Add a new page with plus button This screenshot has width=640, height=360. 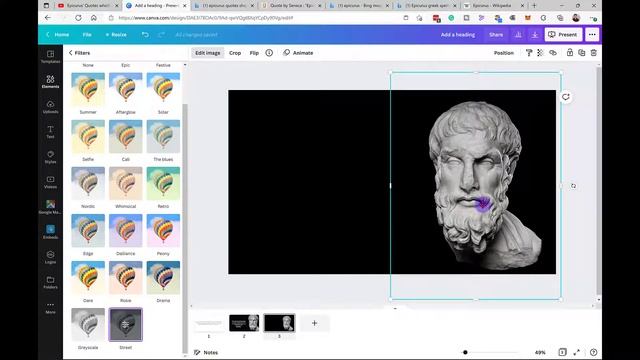pyautogui.click(x=314, y=323)
